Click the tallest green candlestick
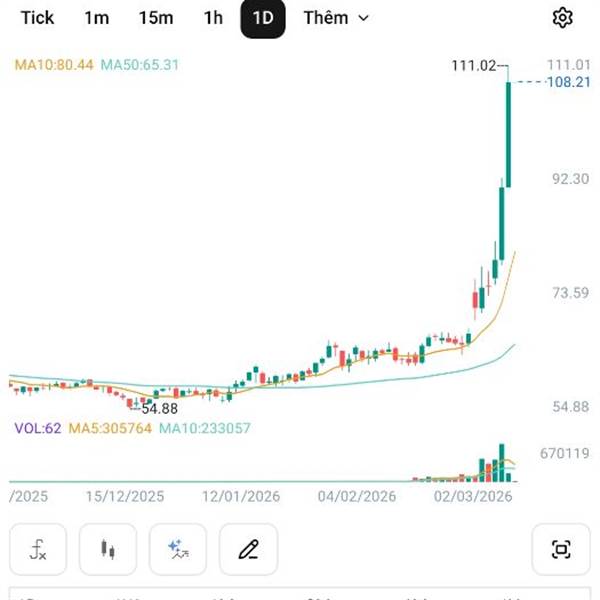The image size is (600, 600). point(509,134)
